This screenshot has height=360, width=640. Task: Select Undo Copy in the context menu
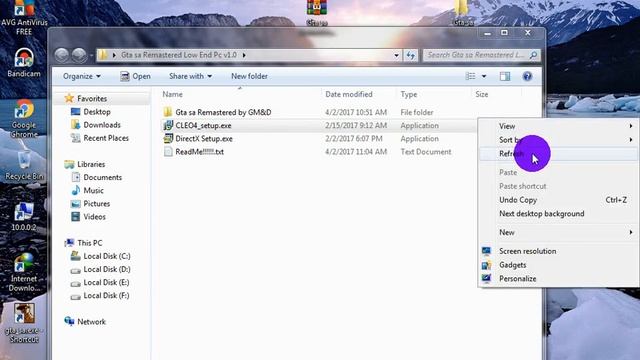tap(558, 200)
